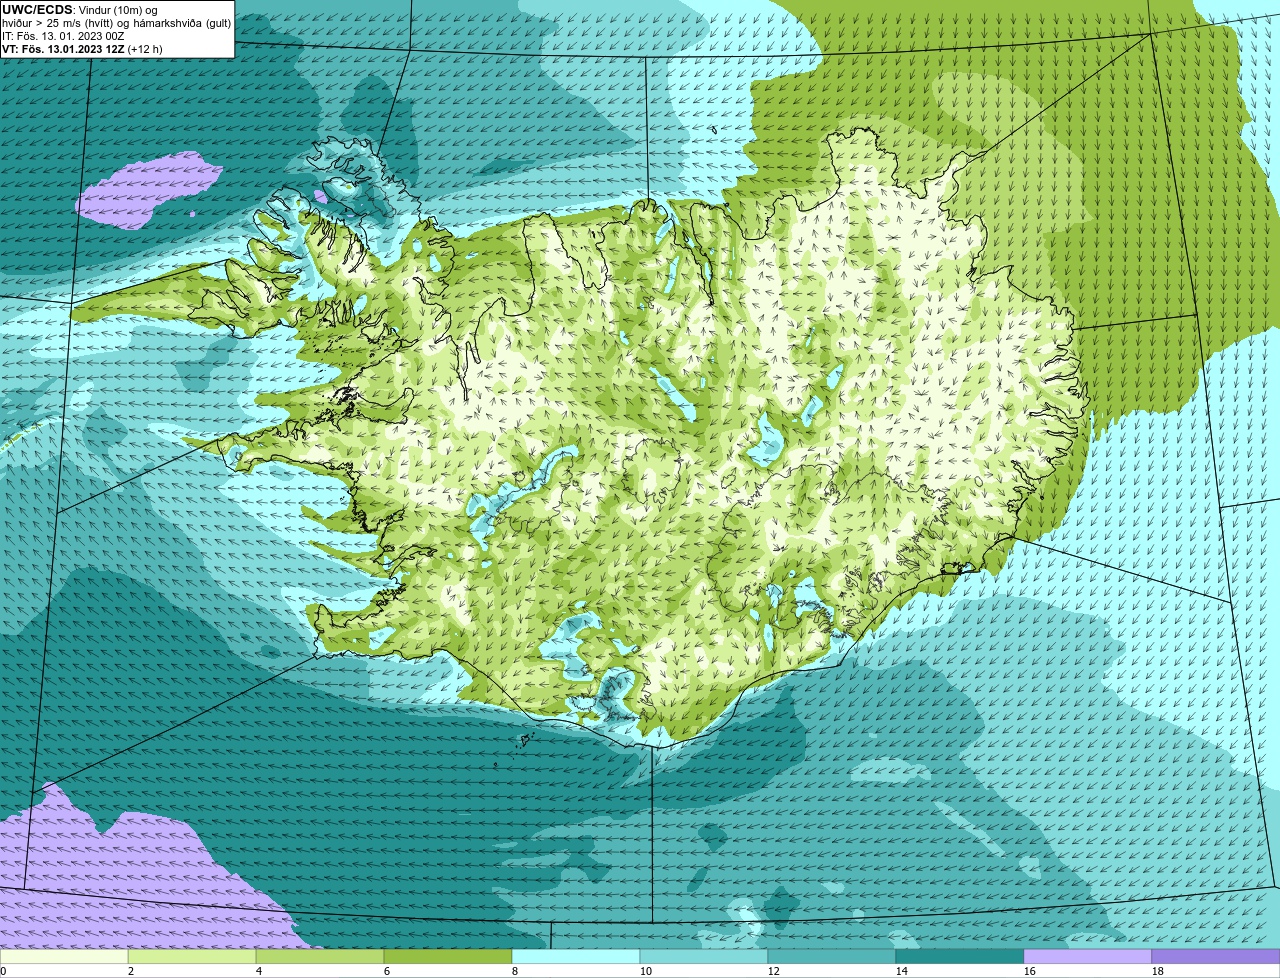This screenshot has width=1280, height=978.
Task: Click the "6" label on the scale
Action: click(x=387, y=971)
